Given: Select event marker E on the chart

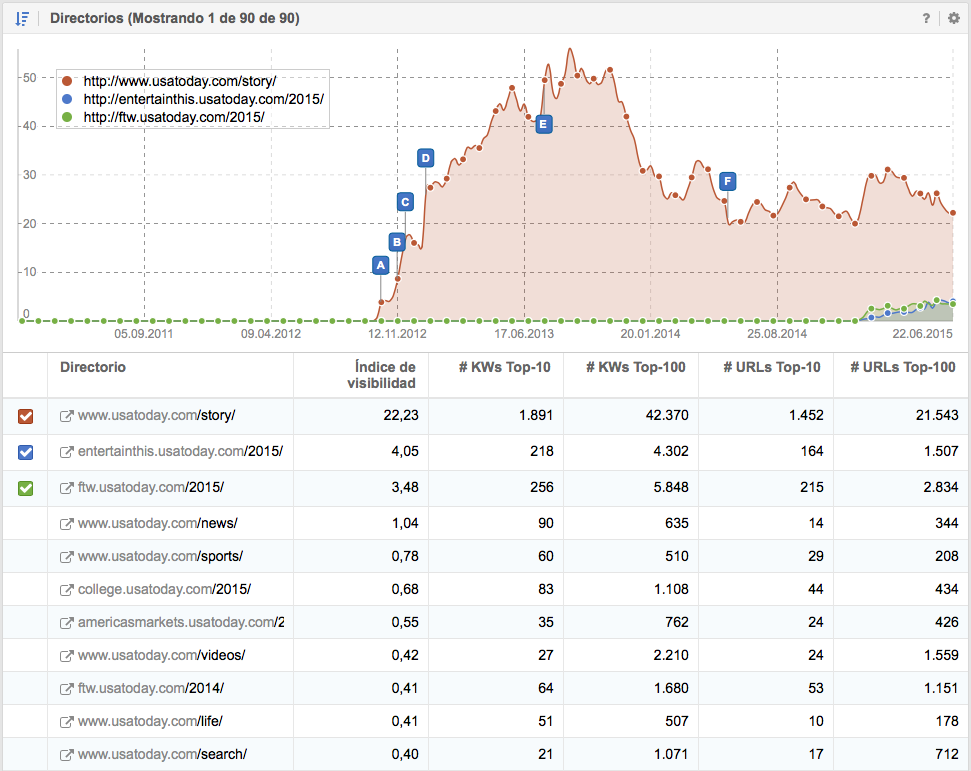Looking at the screenshot, I should 543,124.
